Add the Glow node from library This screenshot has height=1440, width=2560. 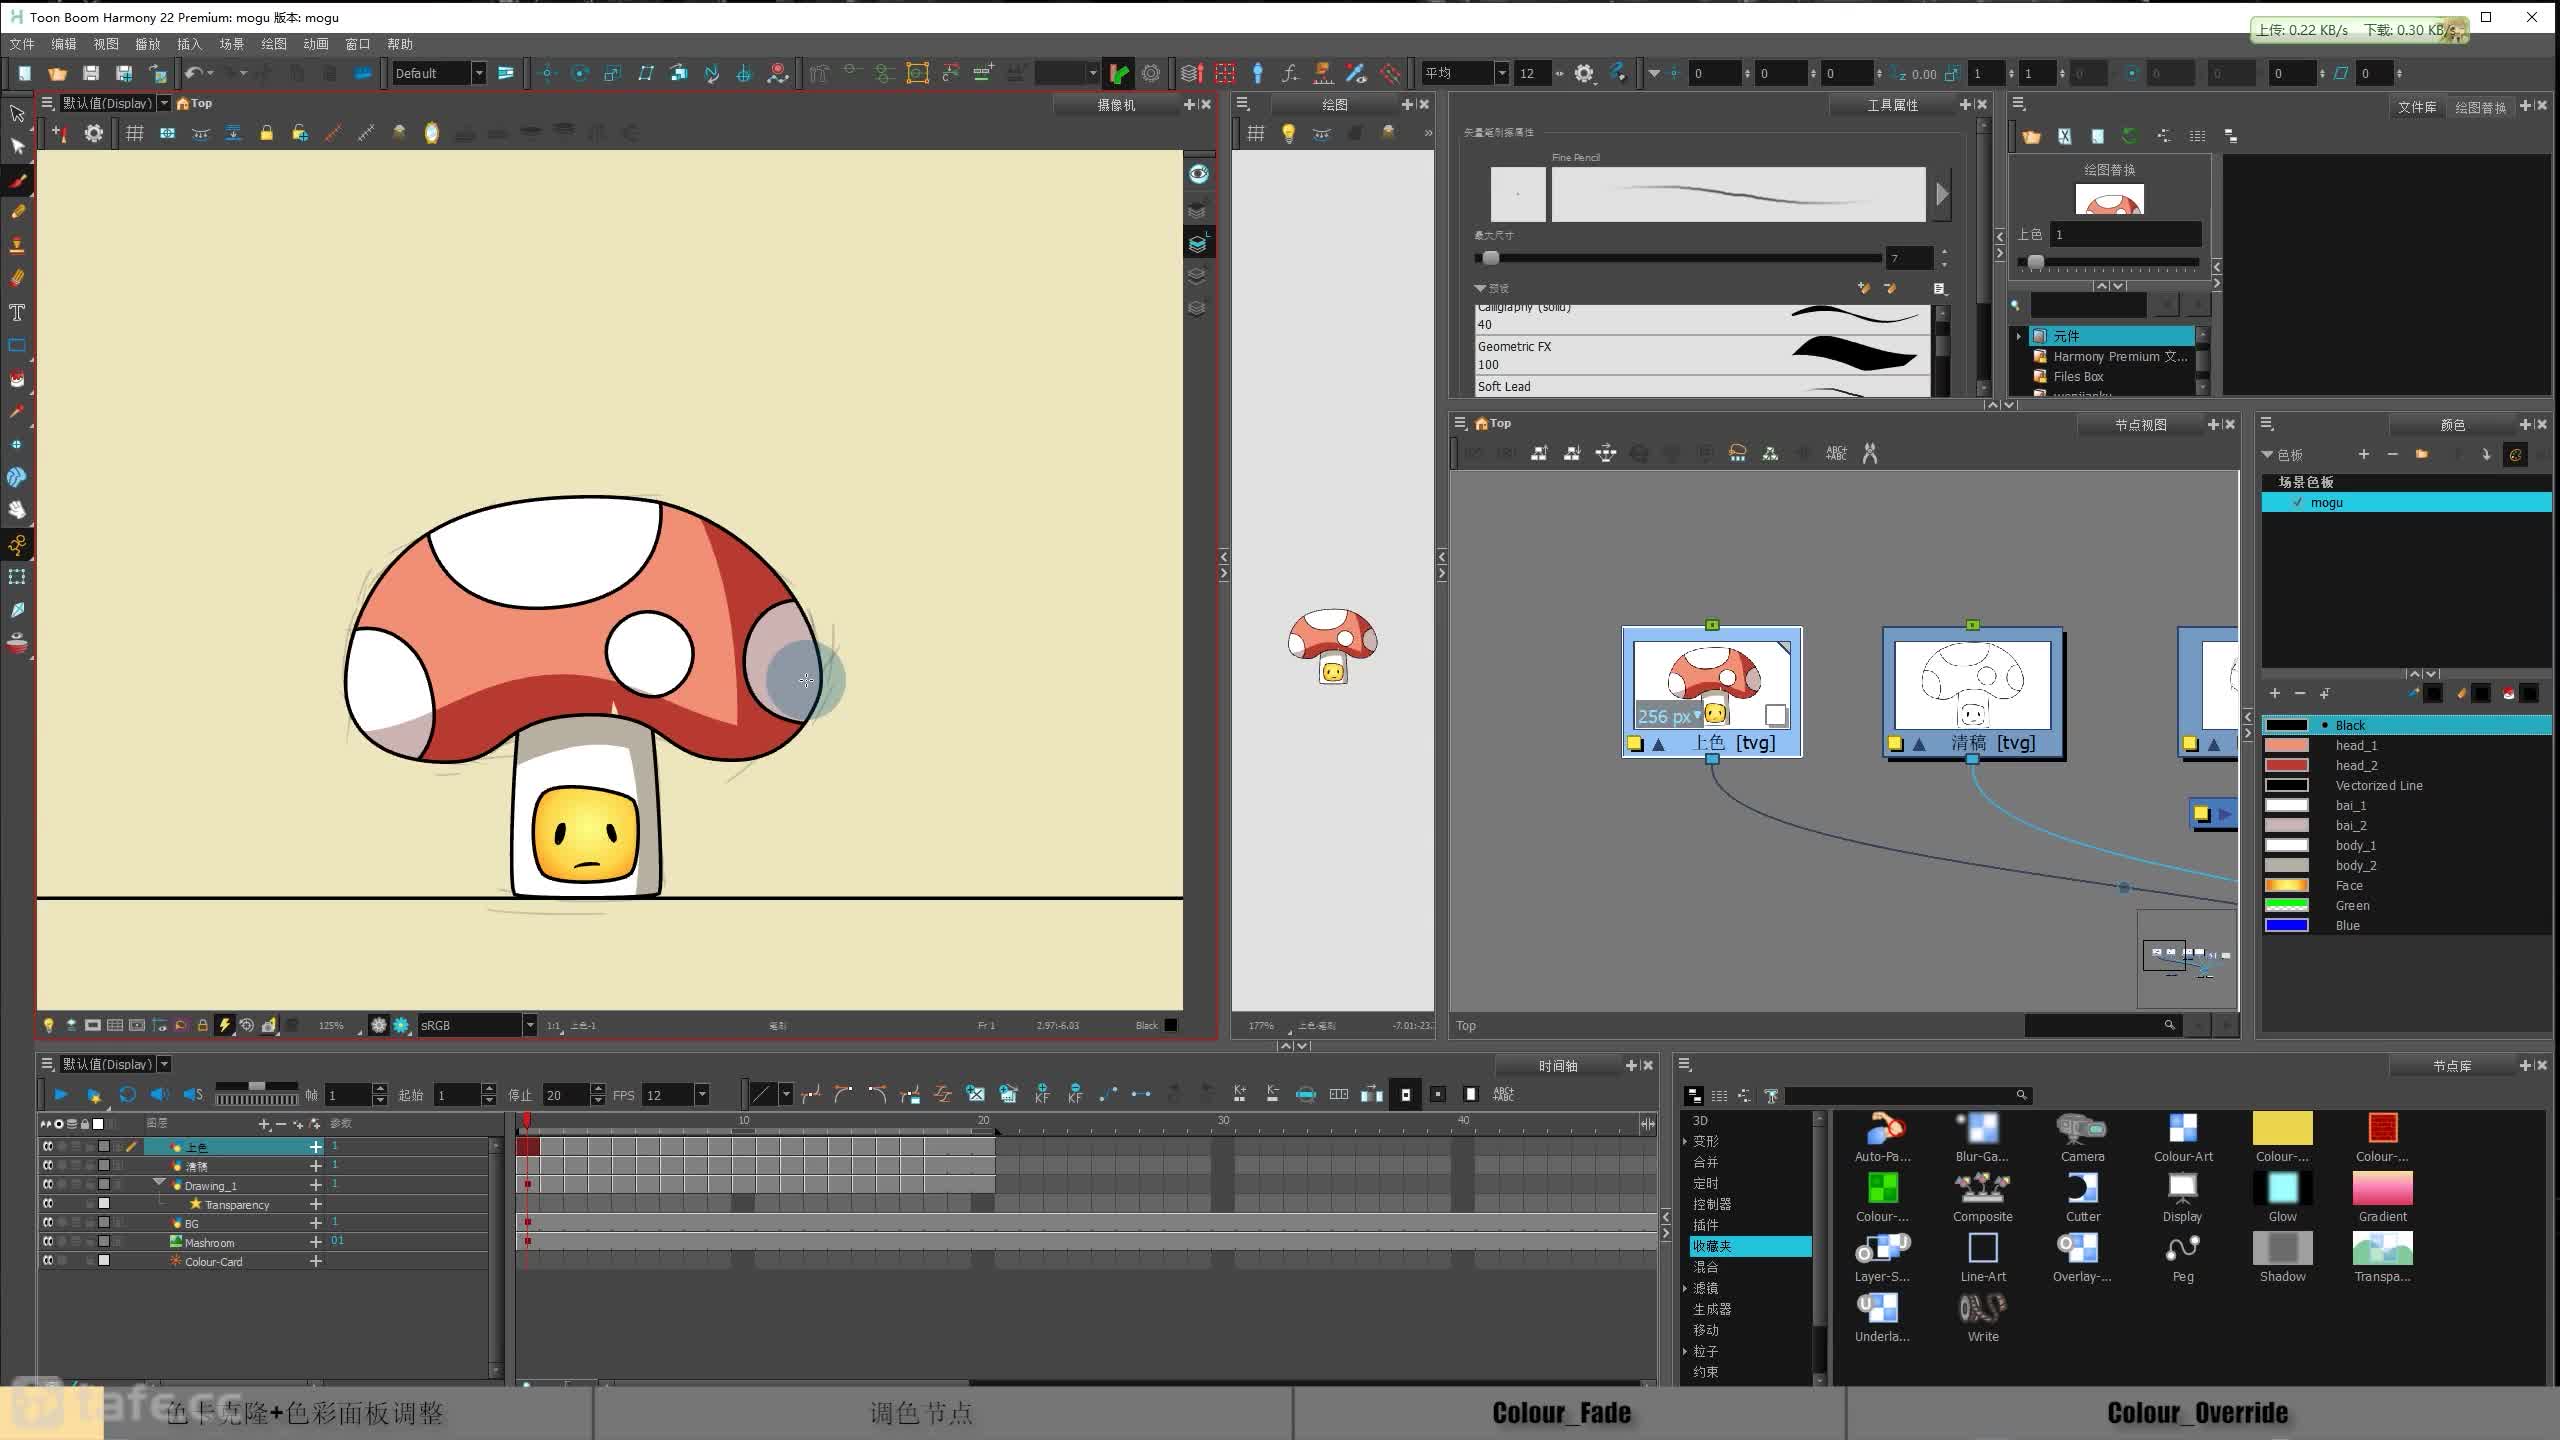coord(2282,1196)
